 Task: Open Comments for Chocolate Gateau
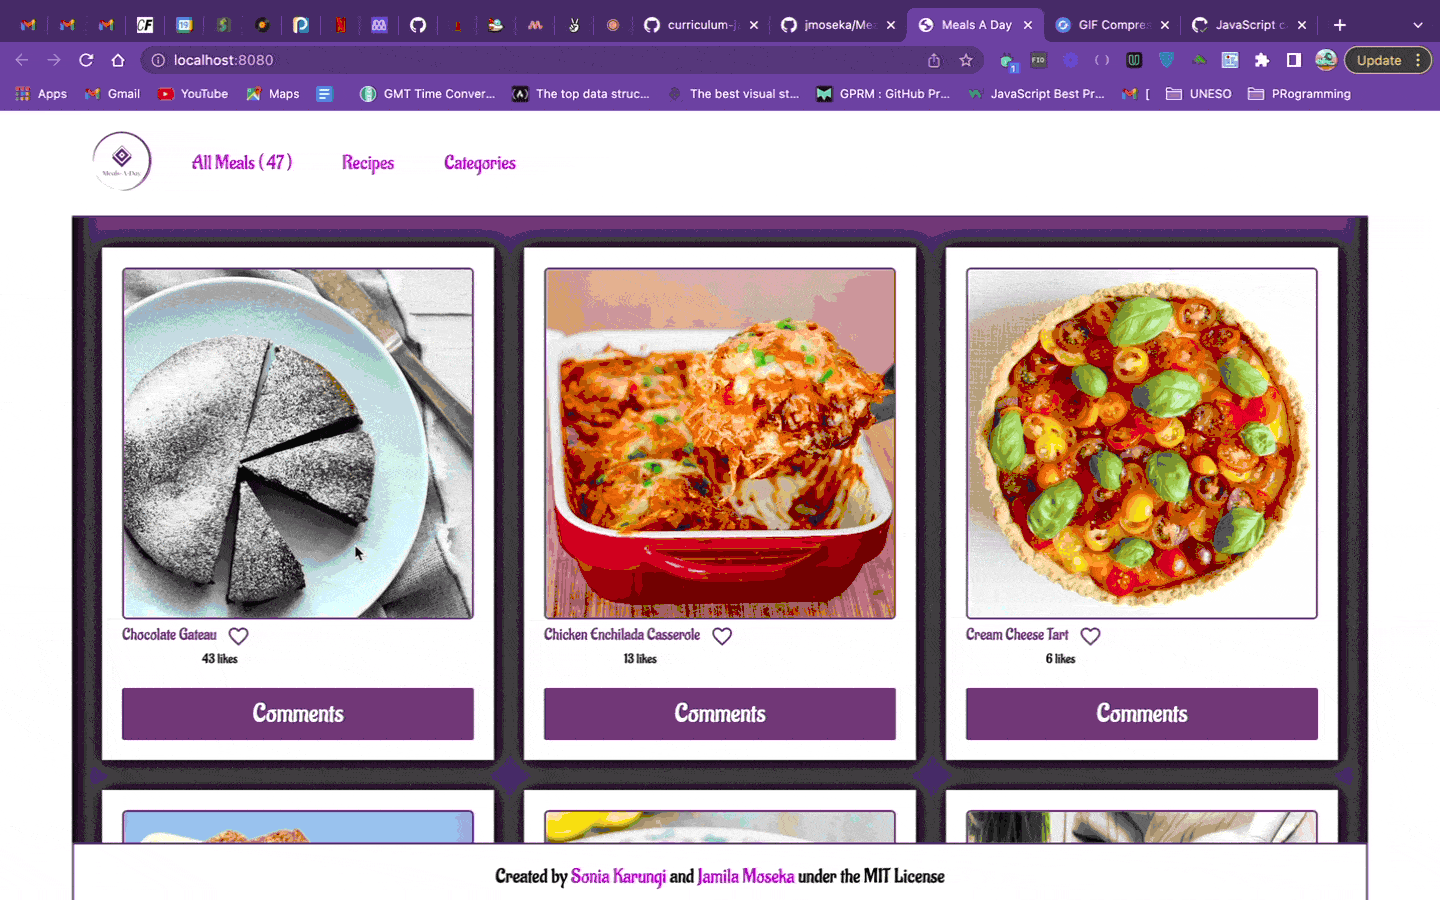[x=298, y=714]
